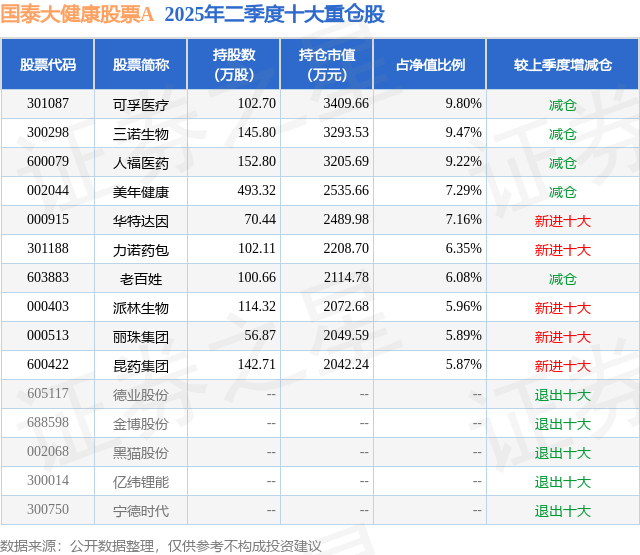Viewport: 640px width, 555px height.
Task: Click market value 2072.68
Action: tap(346, 306)
